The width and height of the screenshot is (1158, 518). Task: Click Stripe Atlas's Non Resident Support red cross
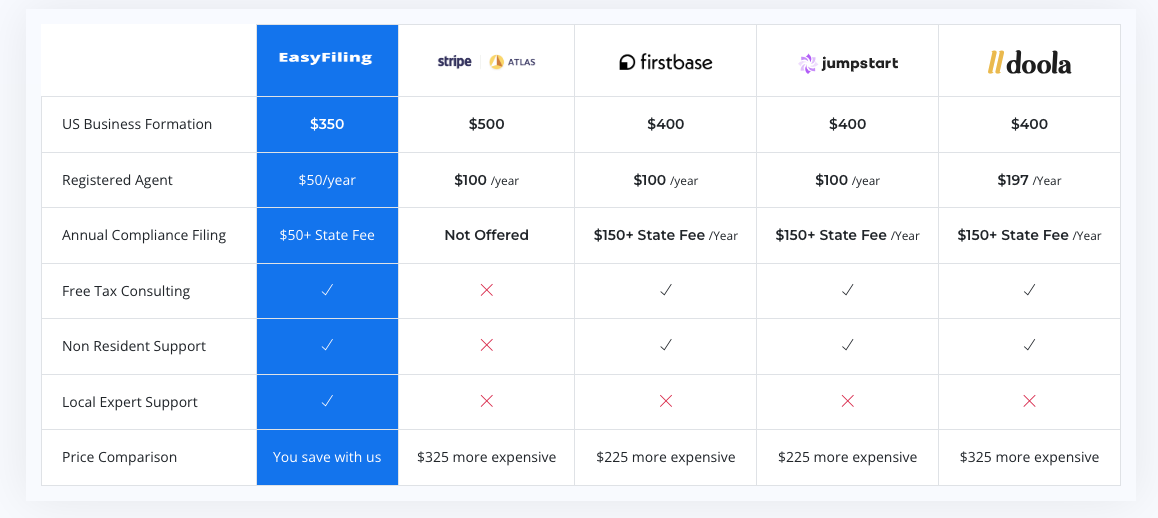487,345
